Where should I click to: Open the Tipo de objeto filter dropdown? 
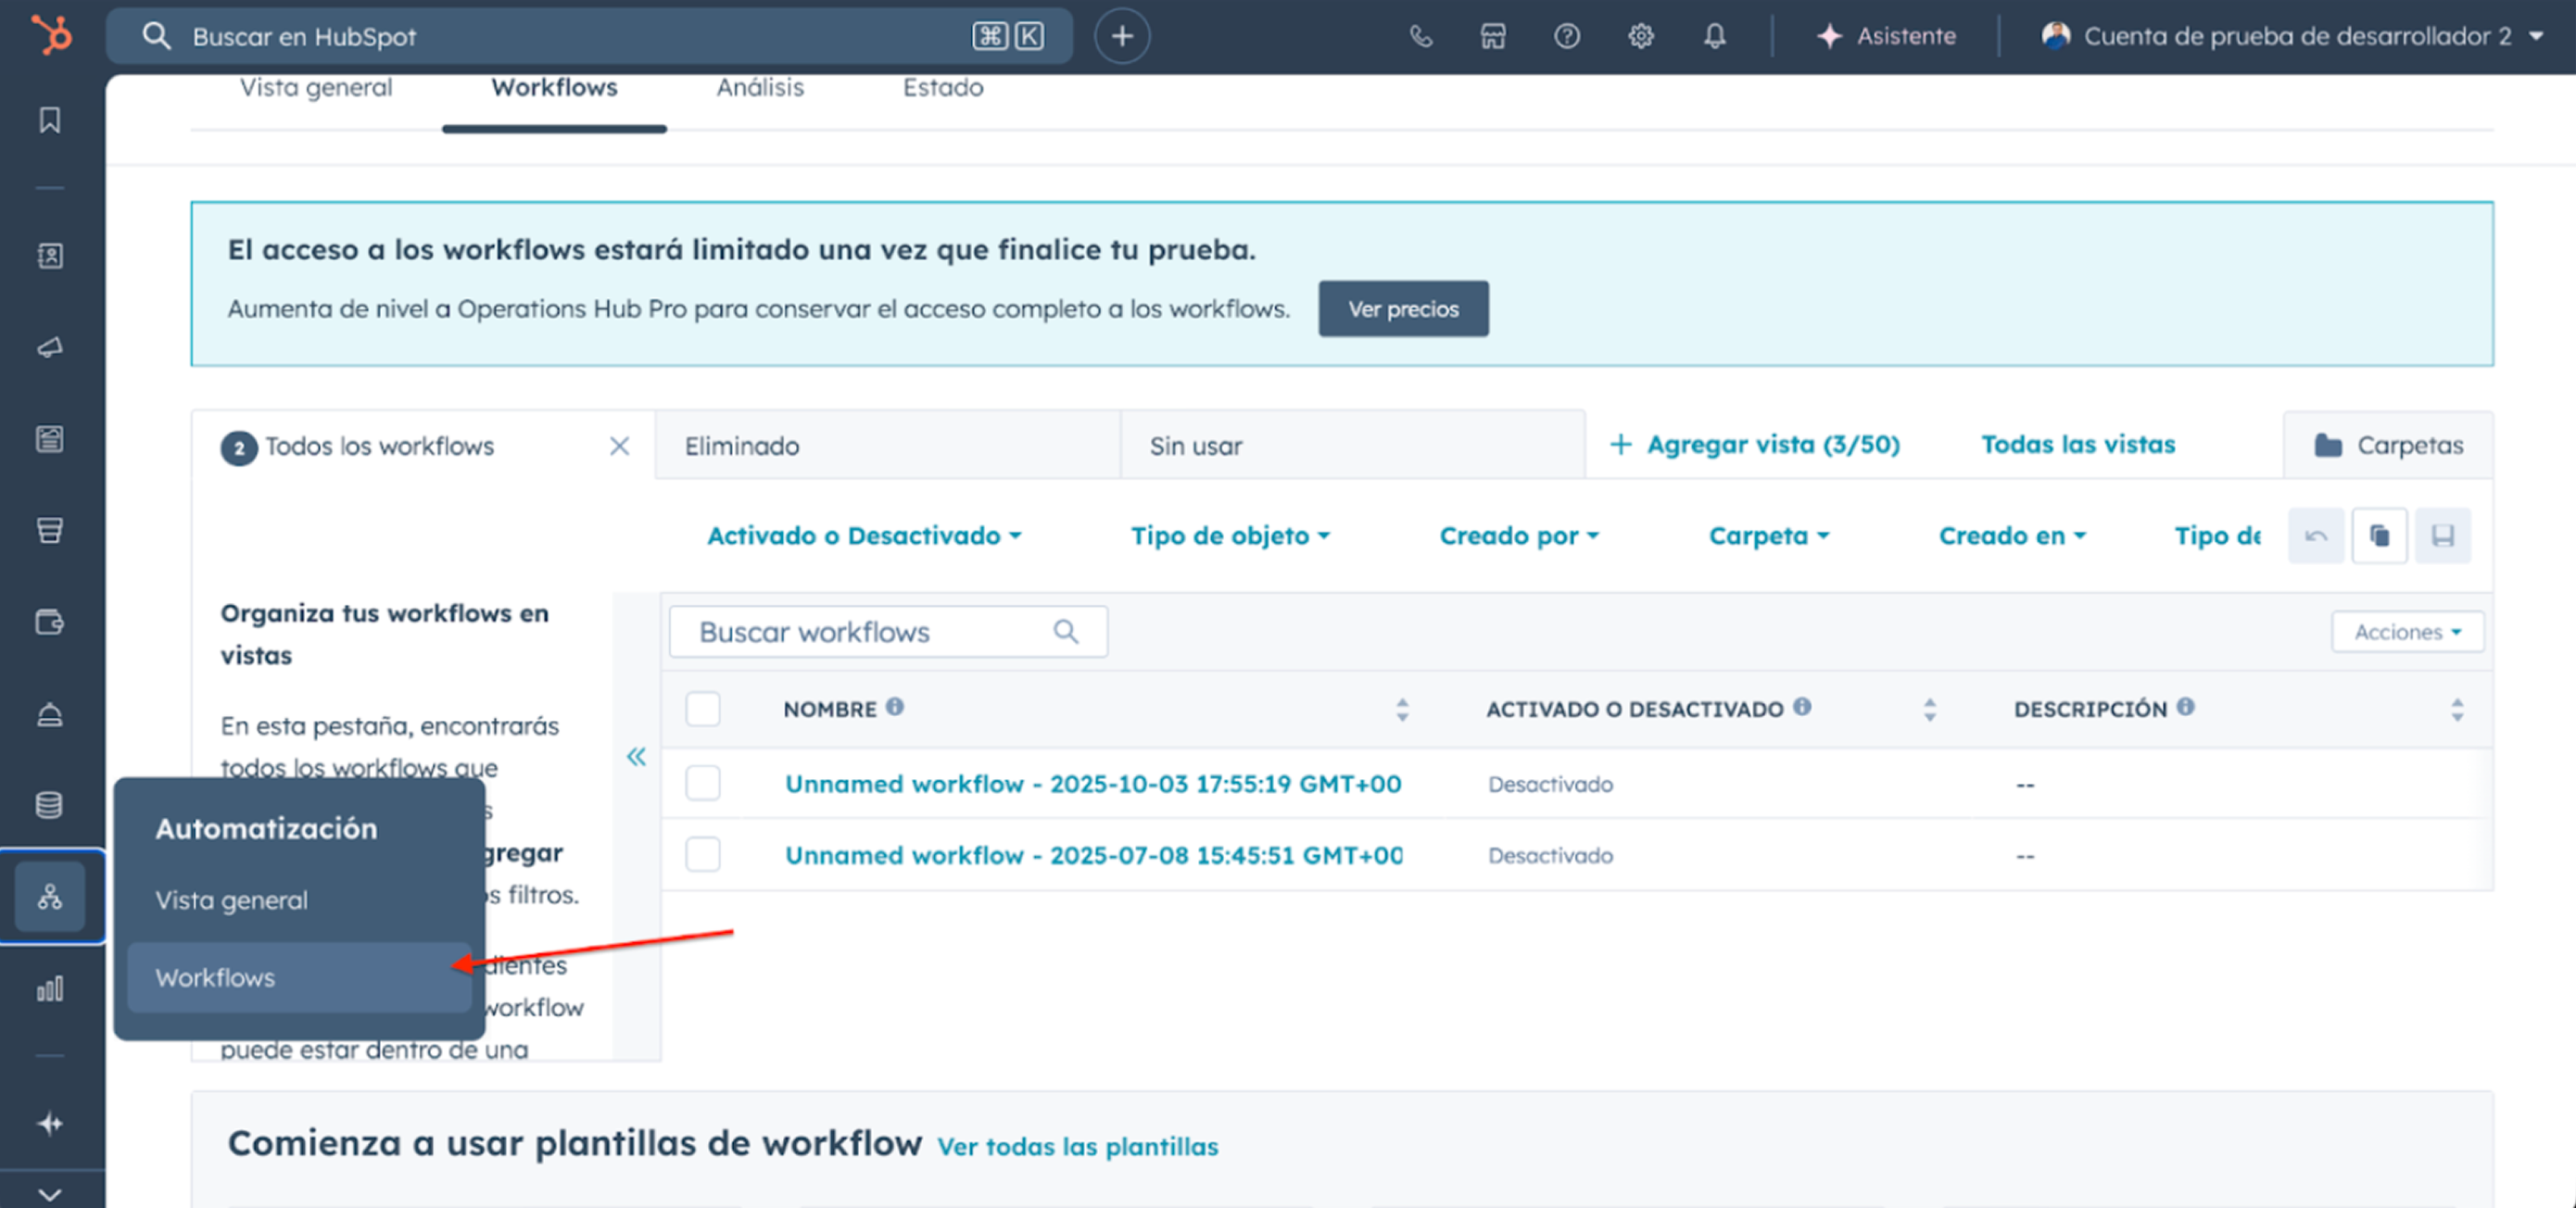click(x=1229, y=536)
